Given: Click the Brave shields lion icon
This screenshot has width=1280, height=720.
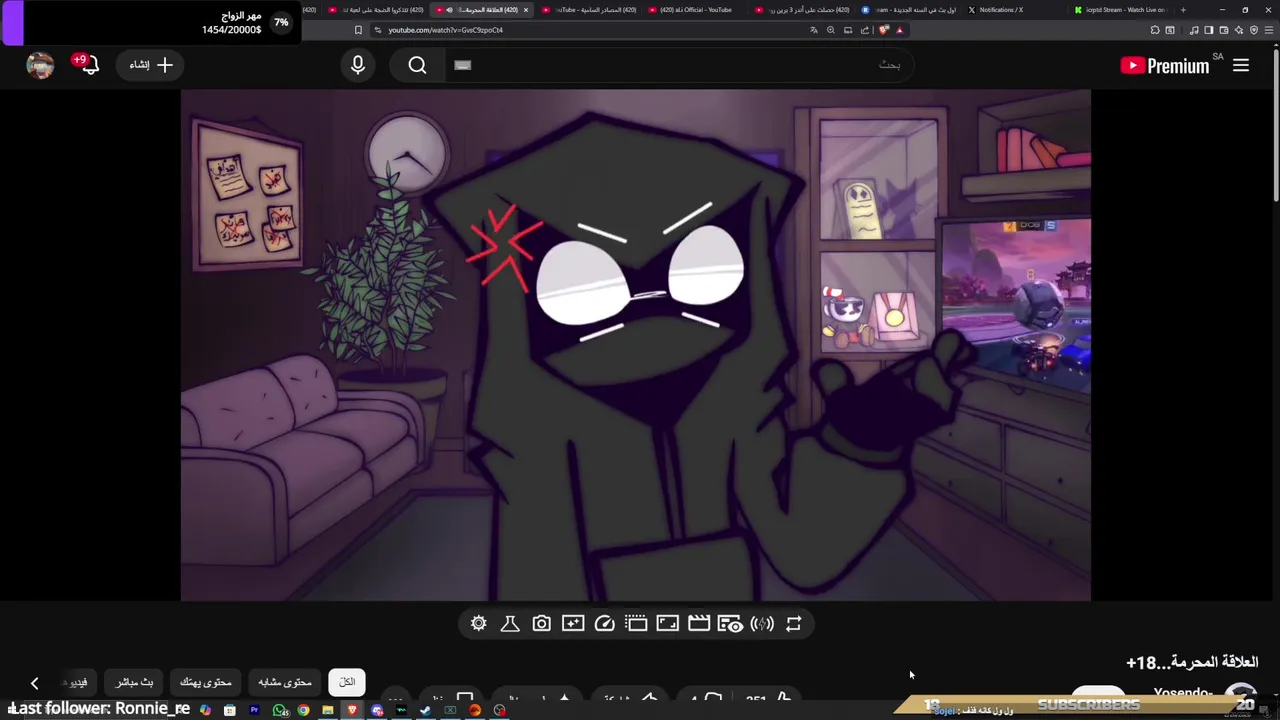Looking at the screenshot, I should tap(884, 30).
